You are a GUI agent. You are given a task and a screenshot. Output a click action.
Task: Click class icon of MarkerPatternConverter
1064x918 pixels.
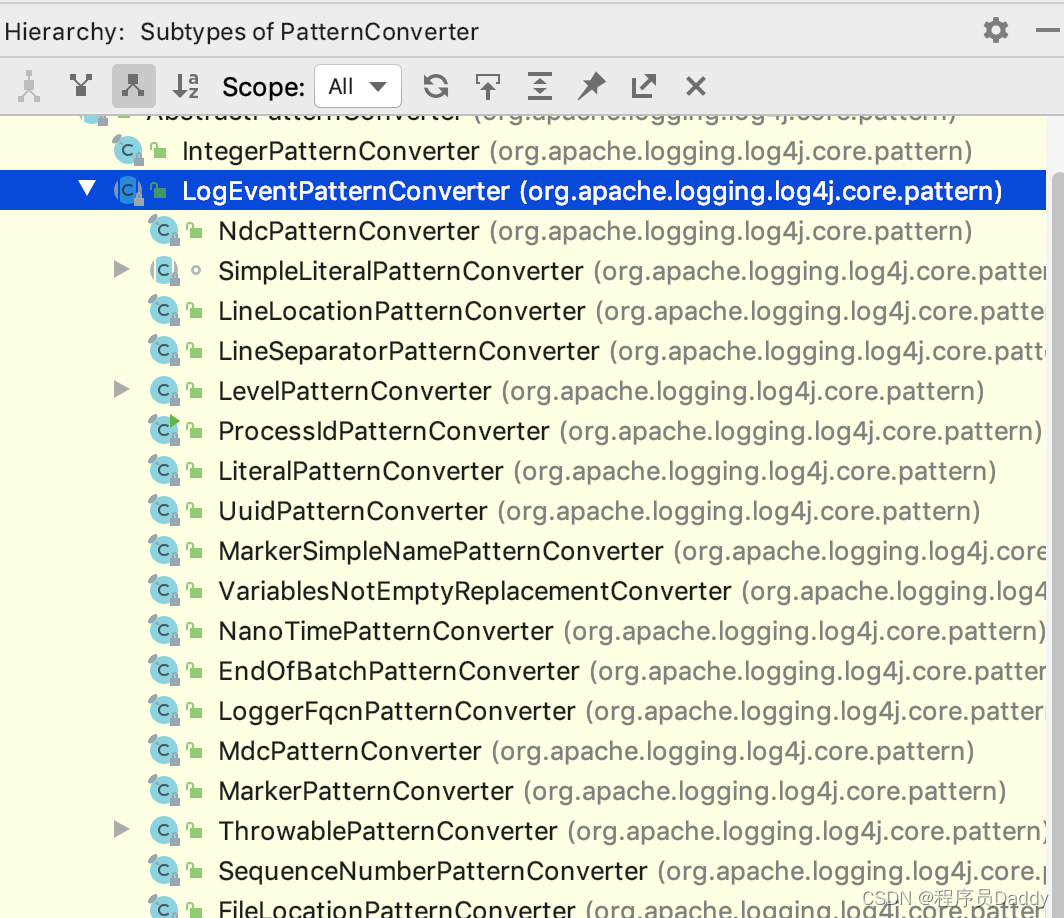[164, 791]
